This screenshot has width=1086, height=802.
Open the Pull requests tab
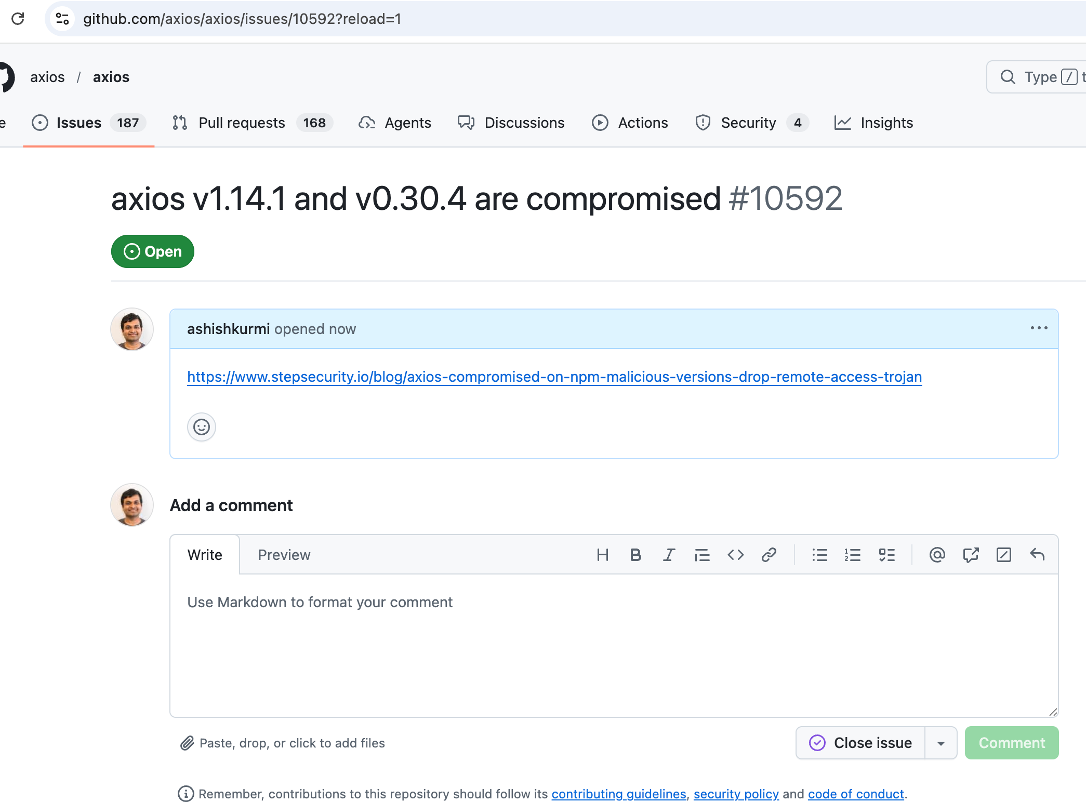pyautogui.click(x=253, y=123)
